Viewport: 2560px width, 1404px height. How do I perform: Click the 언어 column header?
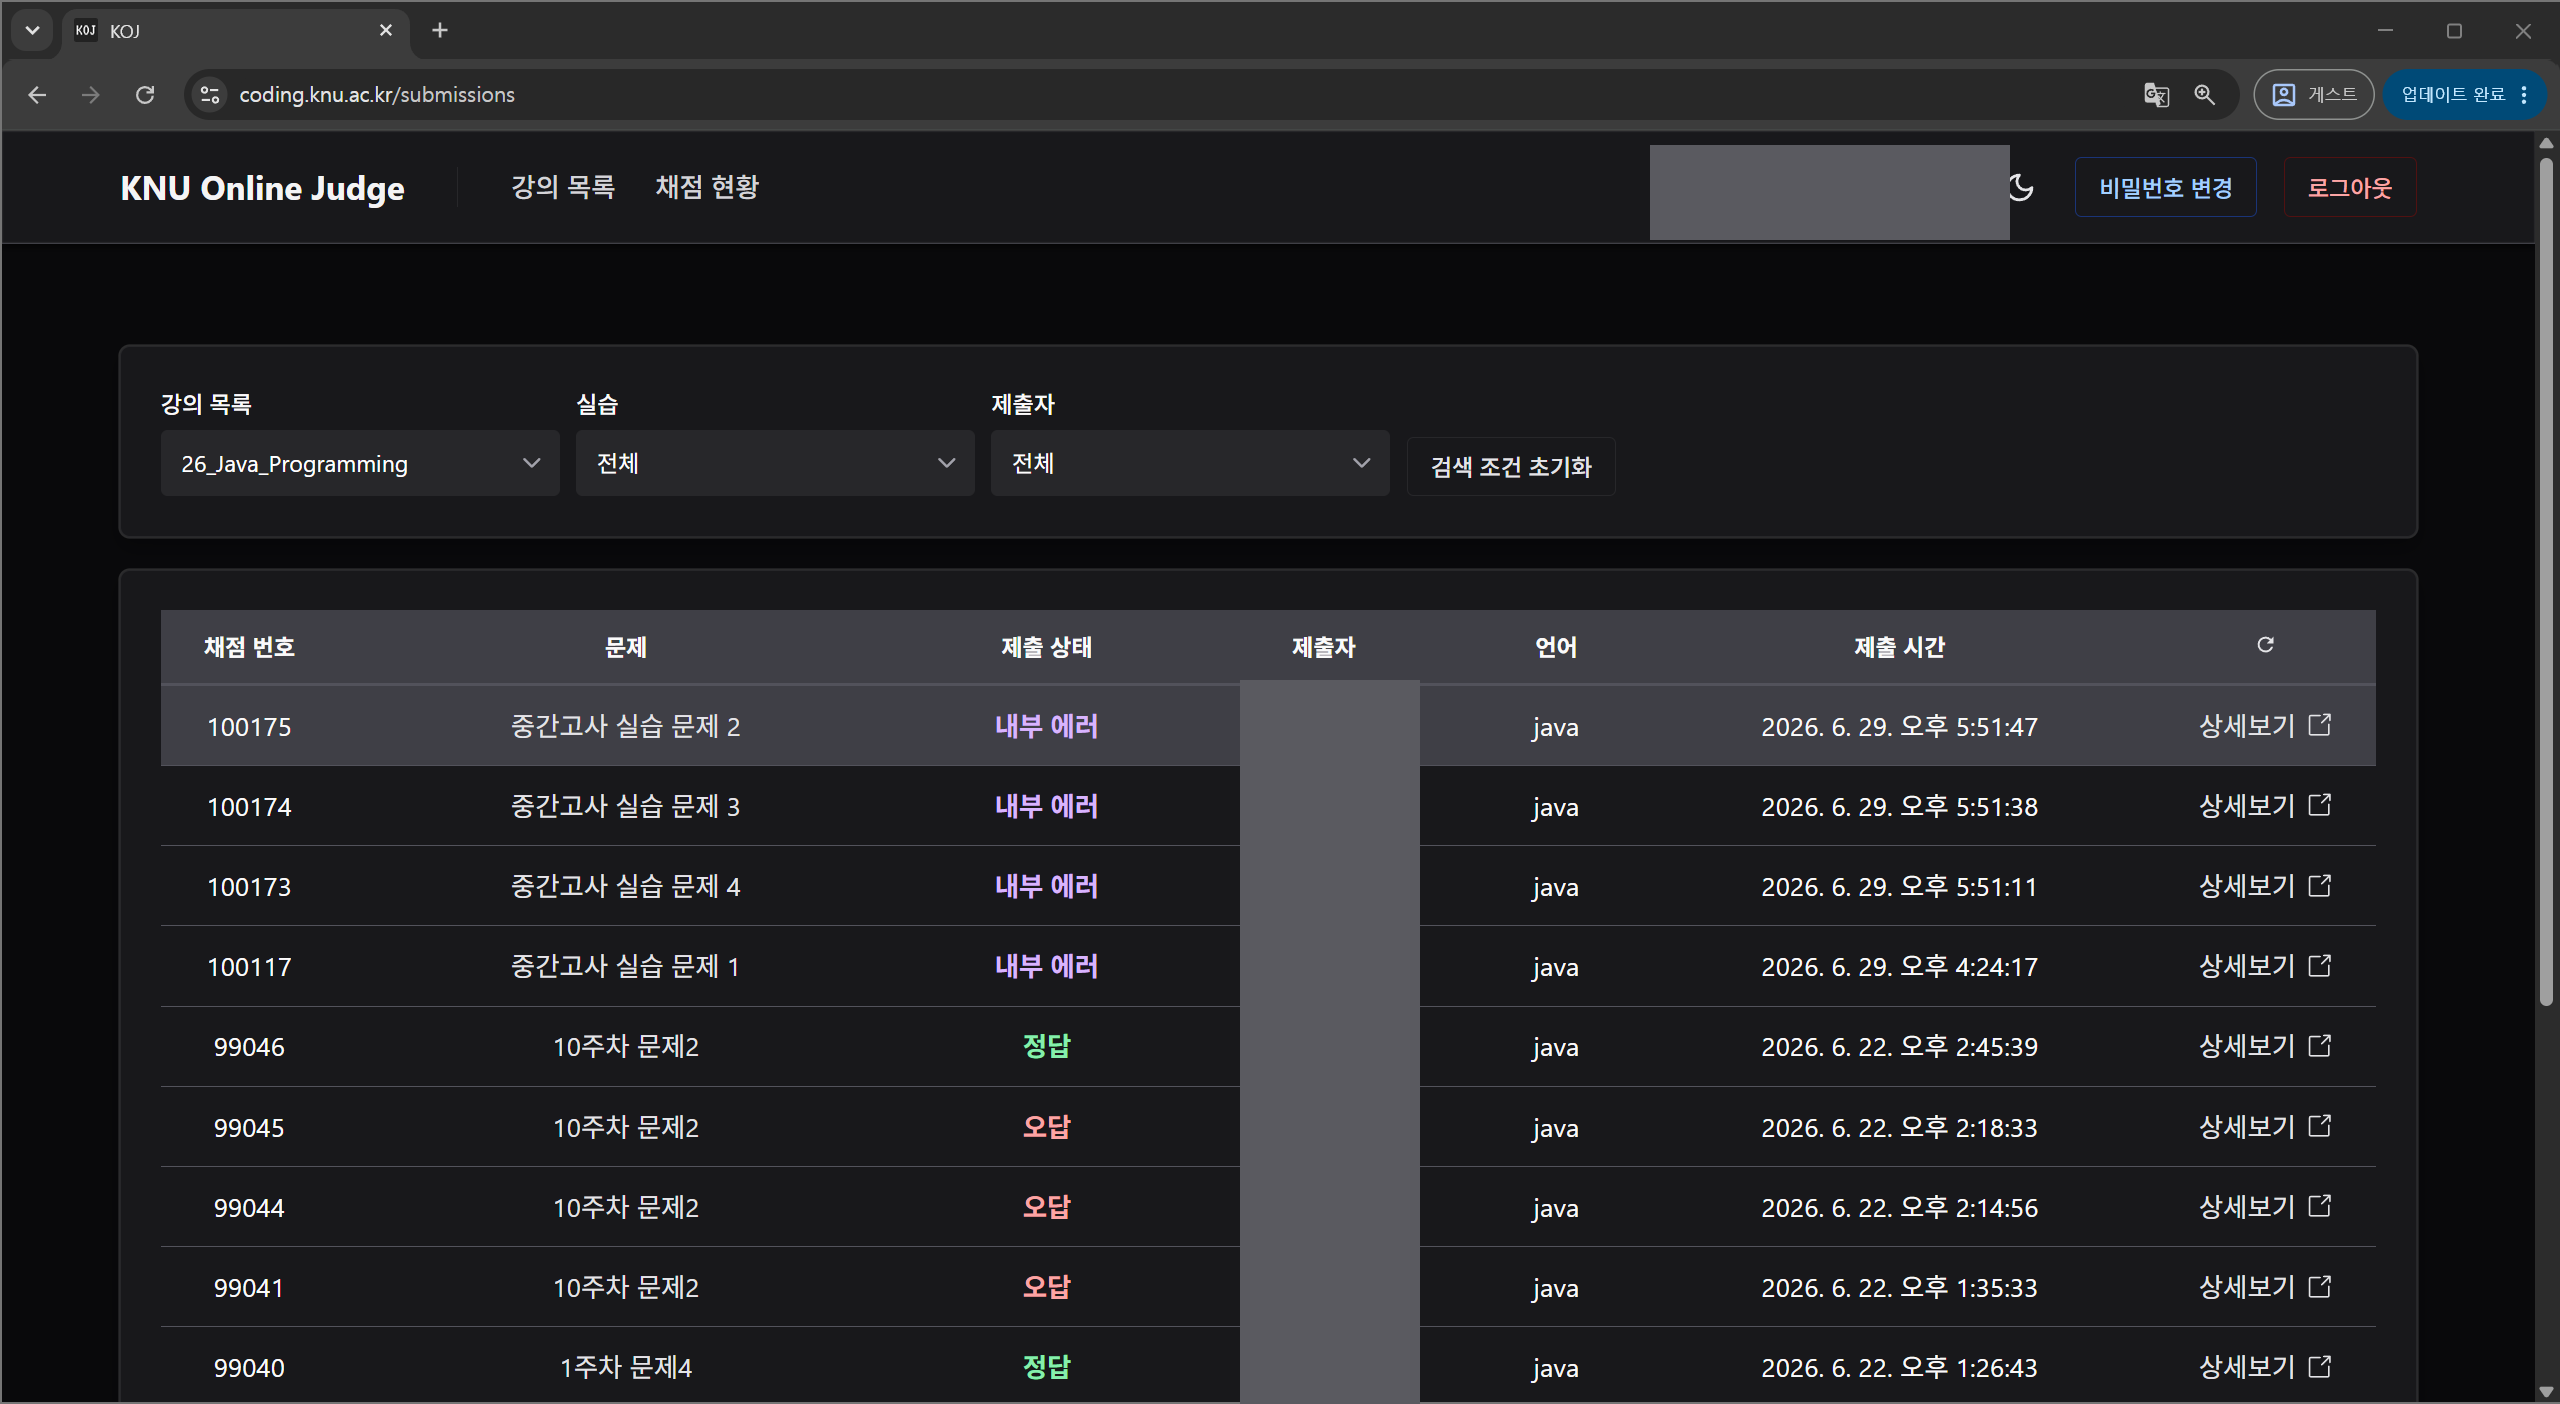[x=1556, y=648]
